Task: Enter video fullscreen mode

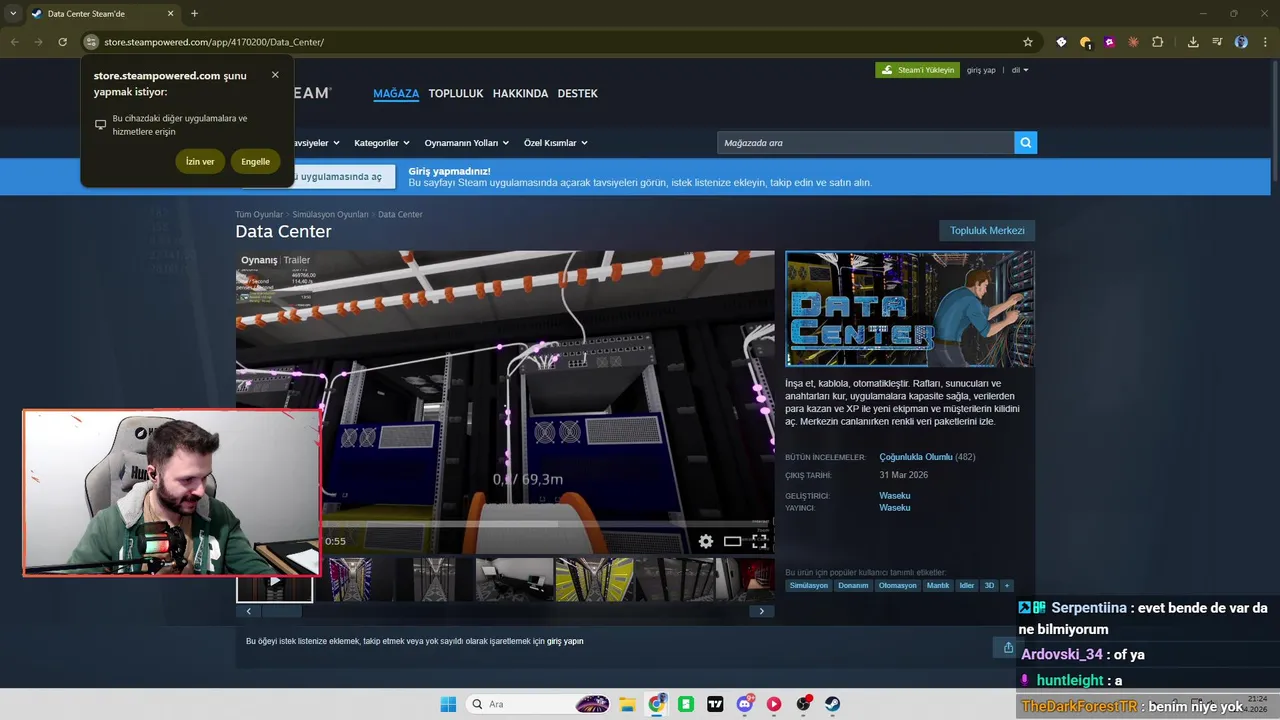Action: coord(760,541)
